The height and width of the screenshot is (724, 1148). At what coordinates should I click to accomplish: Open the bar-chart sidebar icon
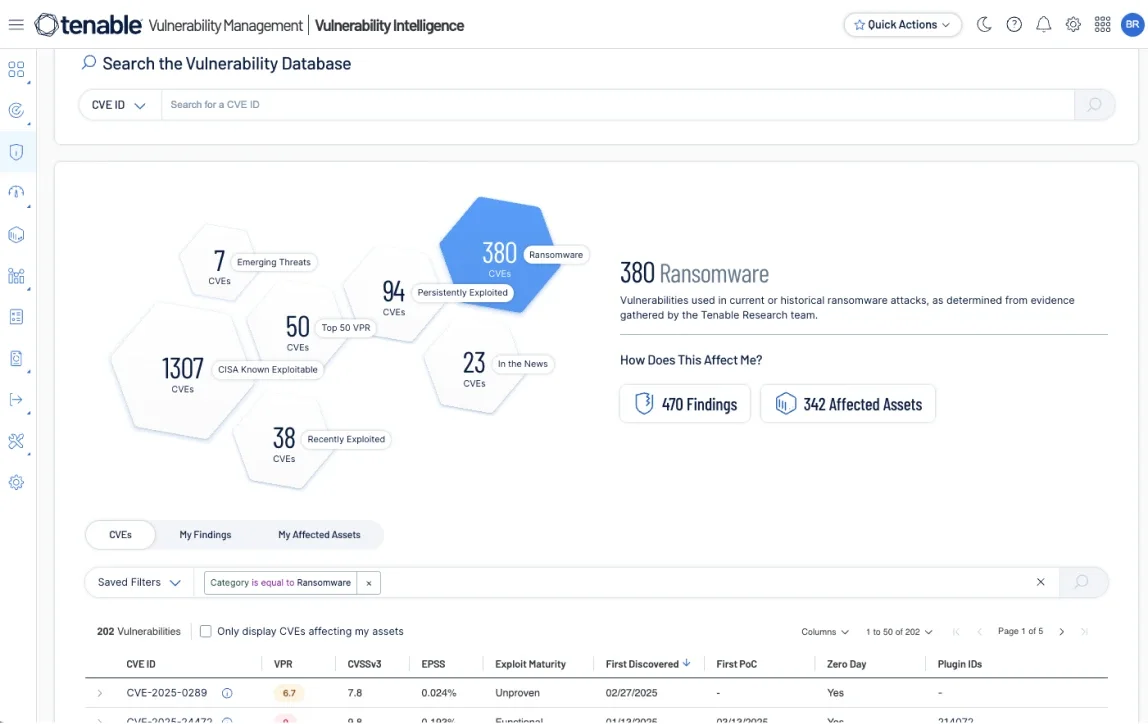(16, 276)
